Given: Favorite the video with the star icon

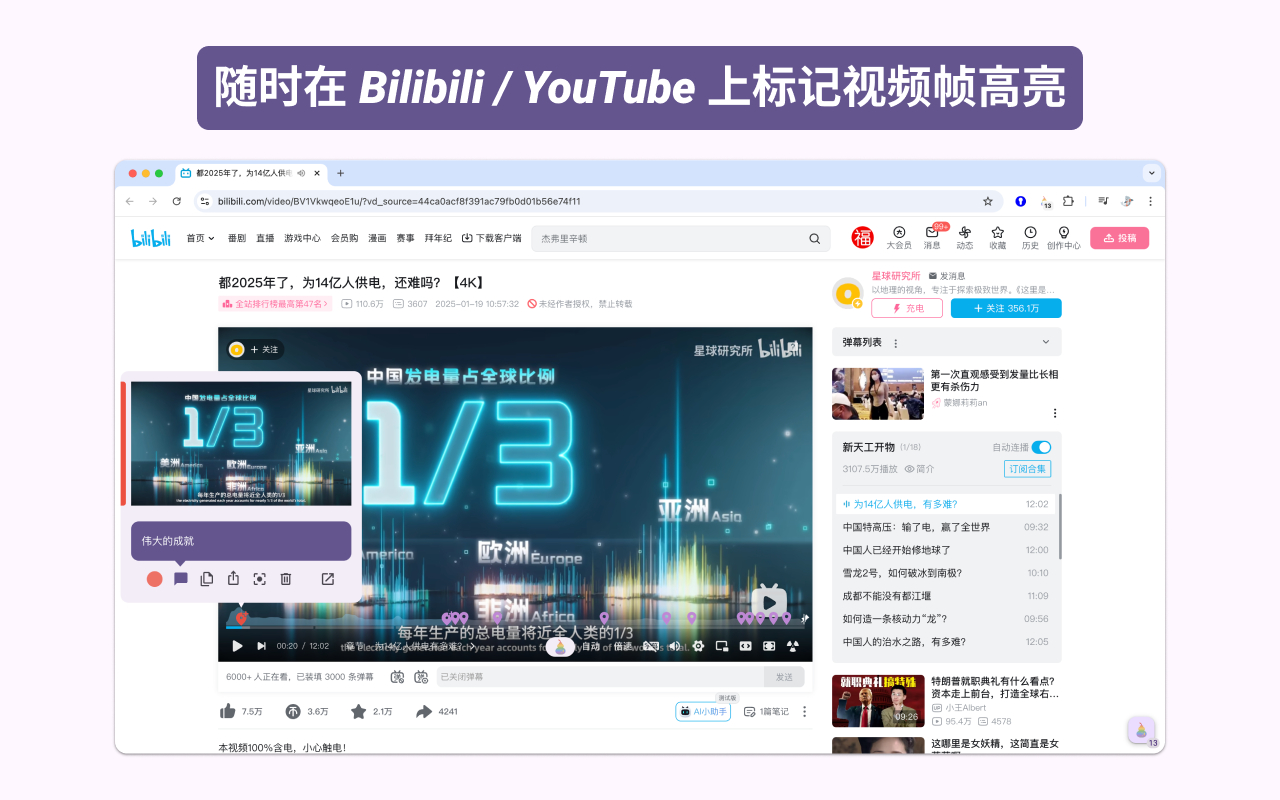Looking at the screenshot, I should tap(358, 711).
